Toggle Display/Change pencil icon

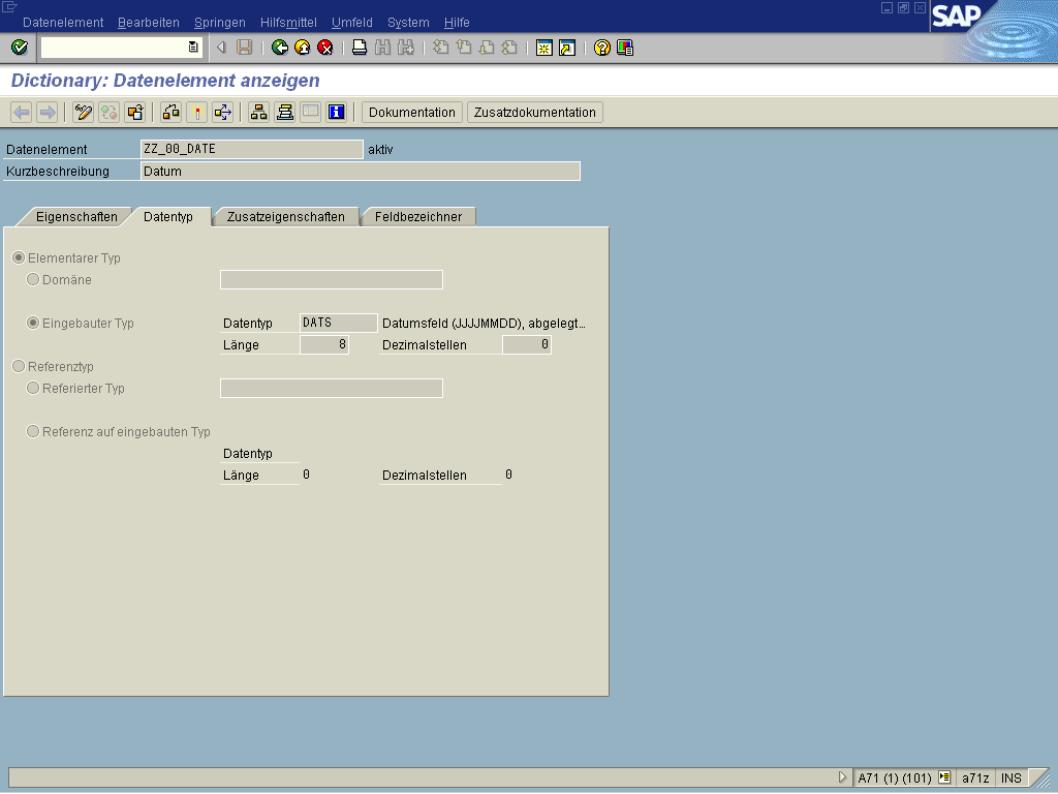(83, 112)
